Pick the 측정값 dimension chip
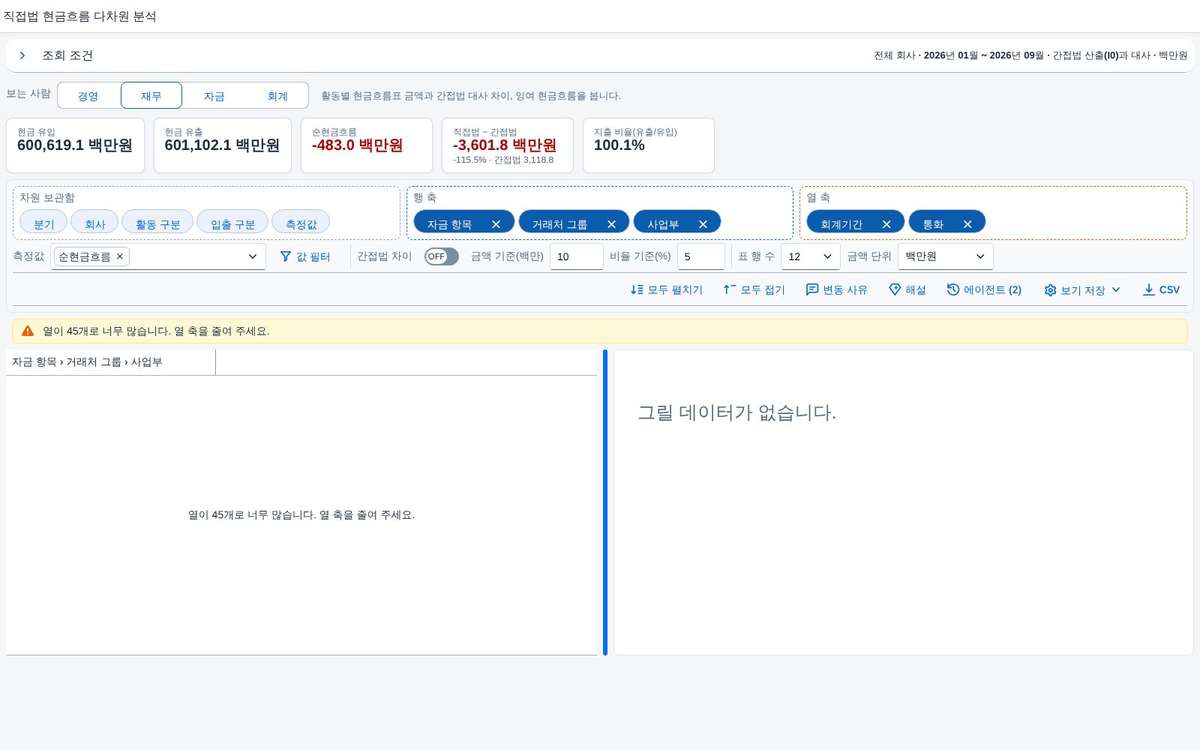The image size is (1200, 750). click(x=301, y=223)
